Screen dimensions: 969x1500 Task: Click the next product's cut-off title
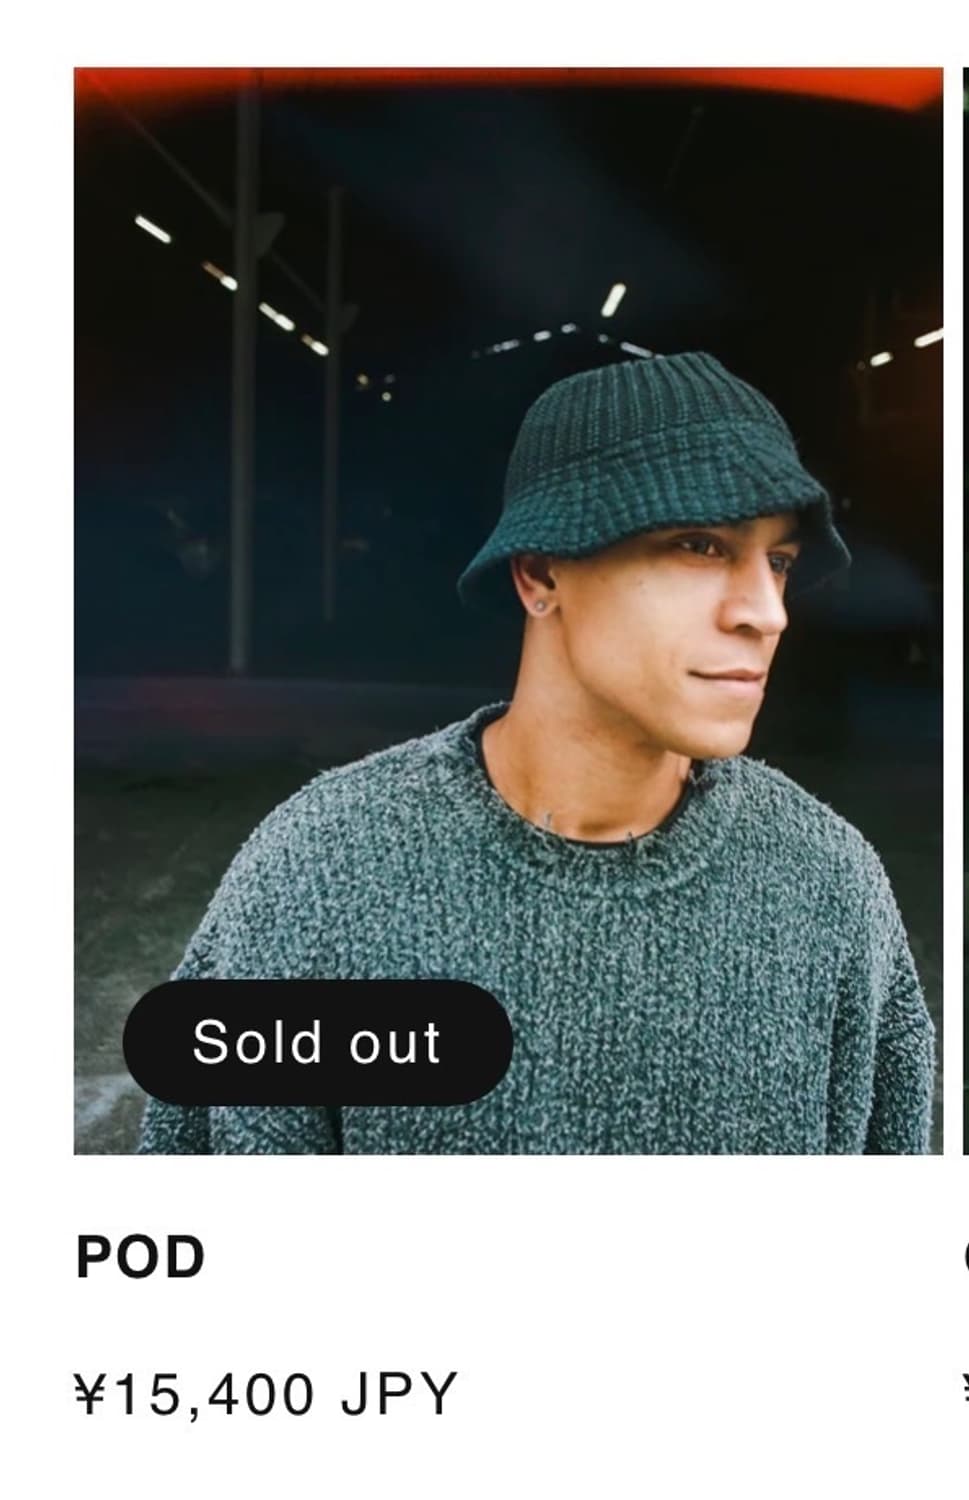(966, 1257)
